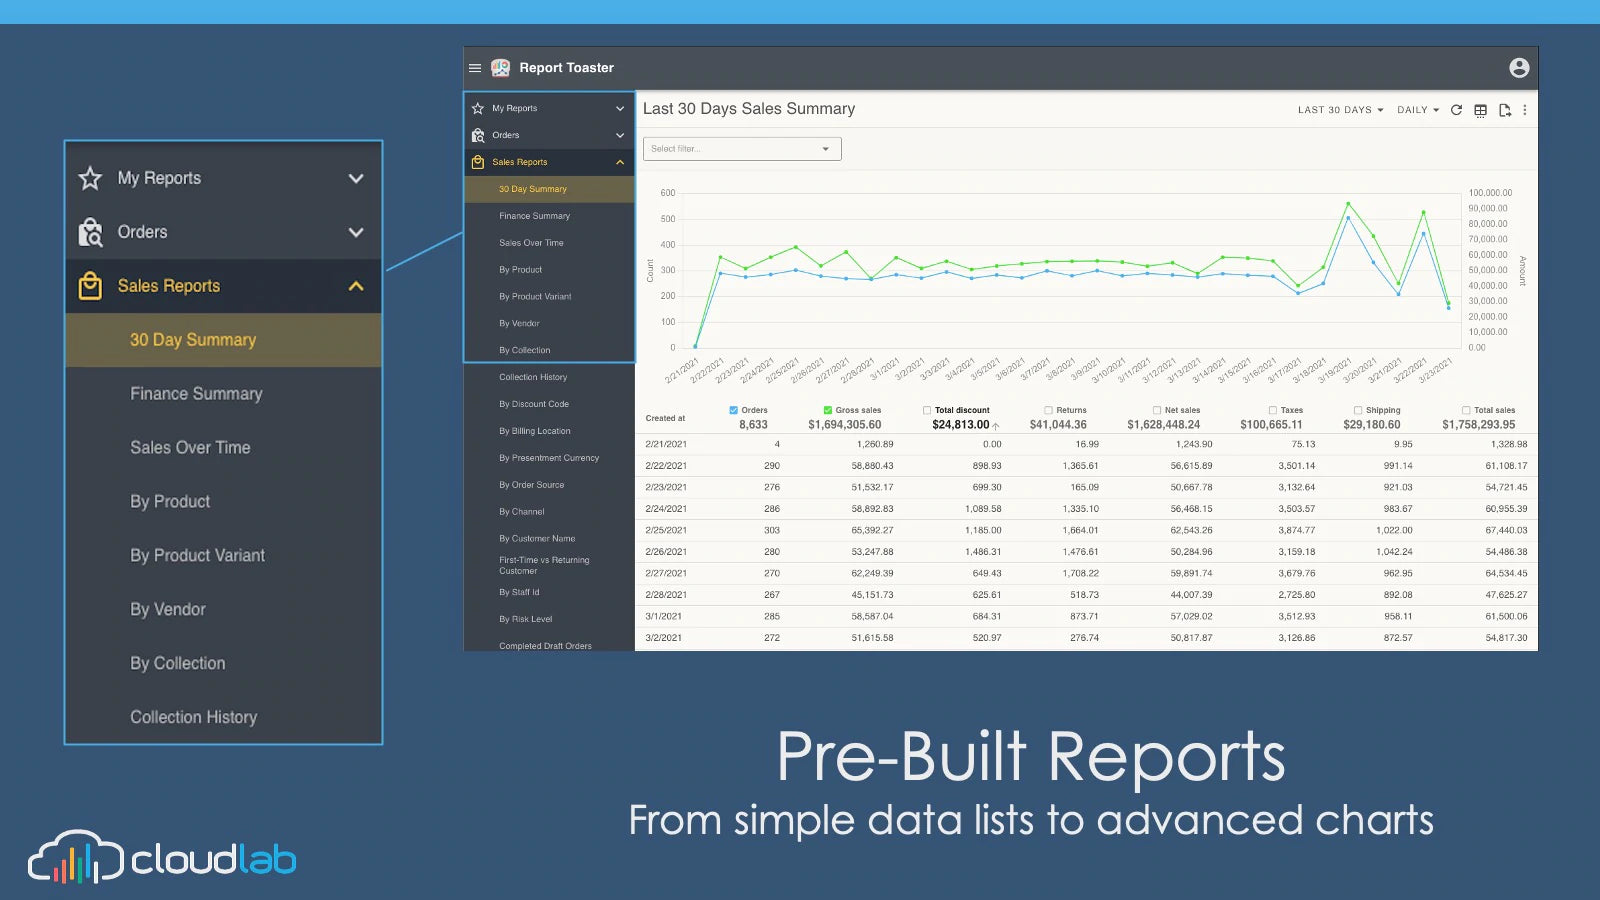This screenshot has width=1600, height=900.
Task: Click the Report Toaster title text
Action: click(x=566, y=68)
